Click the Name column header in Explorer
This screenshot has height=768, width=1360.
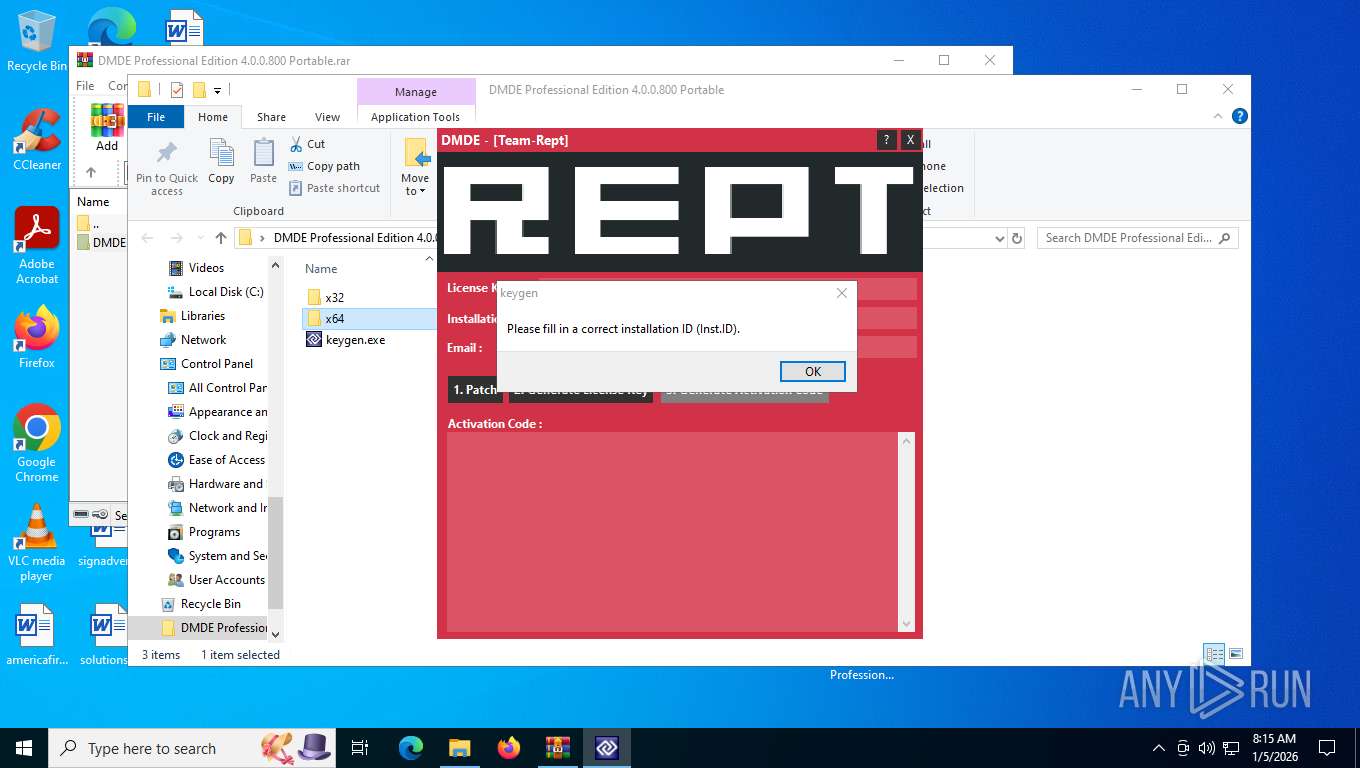[321, 269]
